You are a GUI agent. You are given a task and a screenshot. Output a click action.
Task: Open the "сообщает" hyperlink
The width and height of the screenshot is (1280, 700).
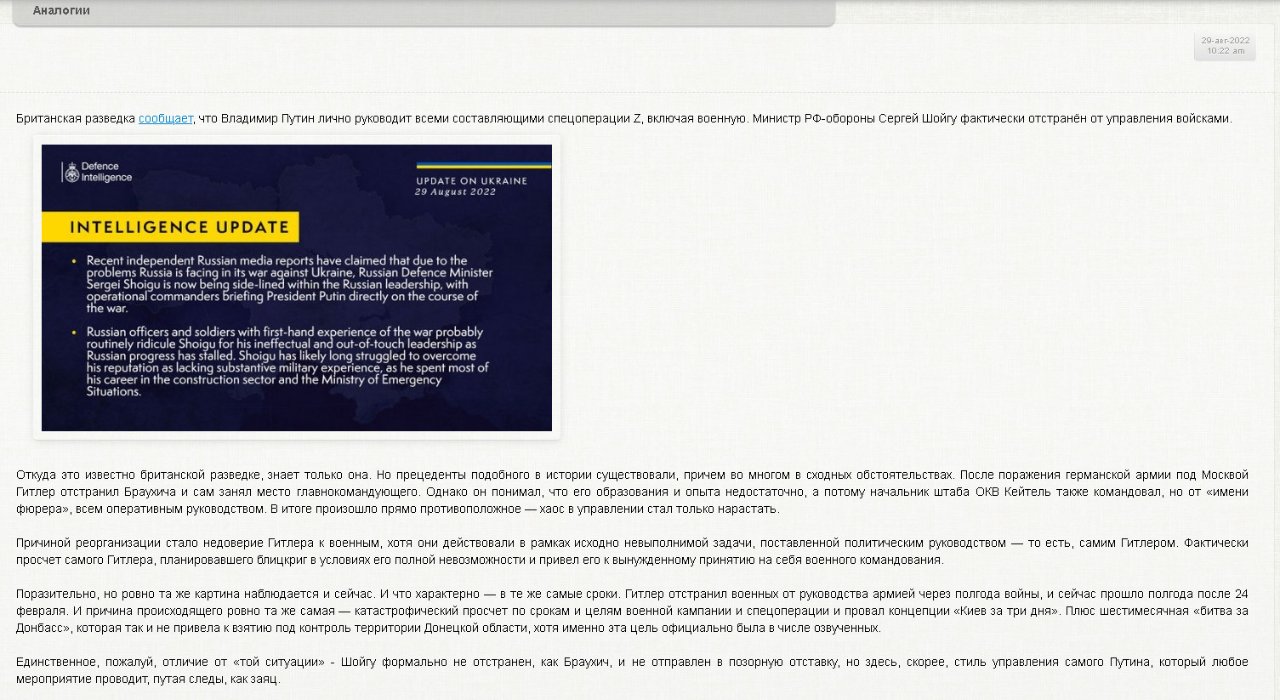[165, 118]
